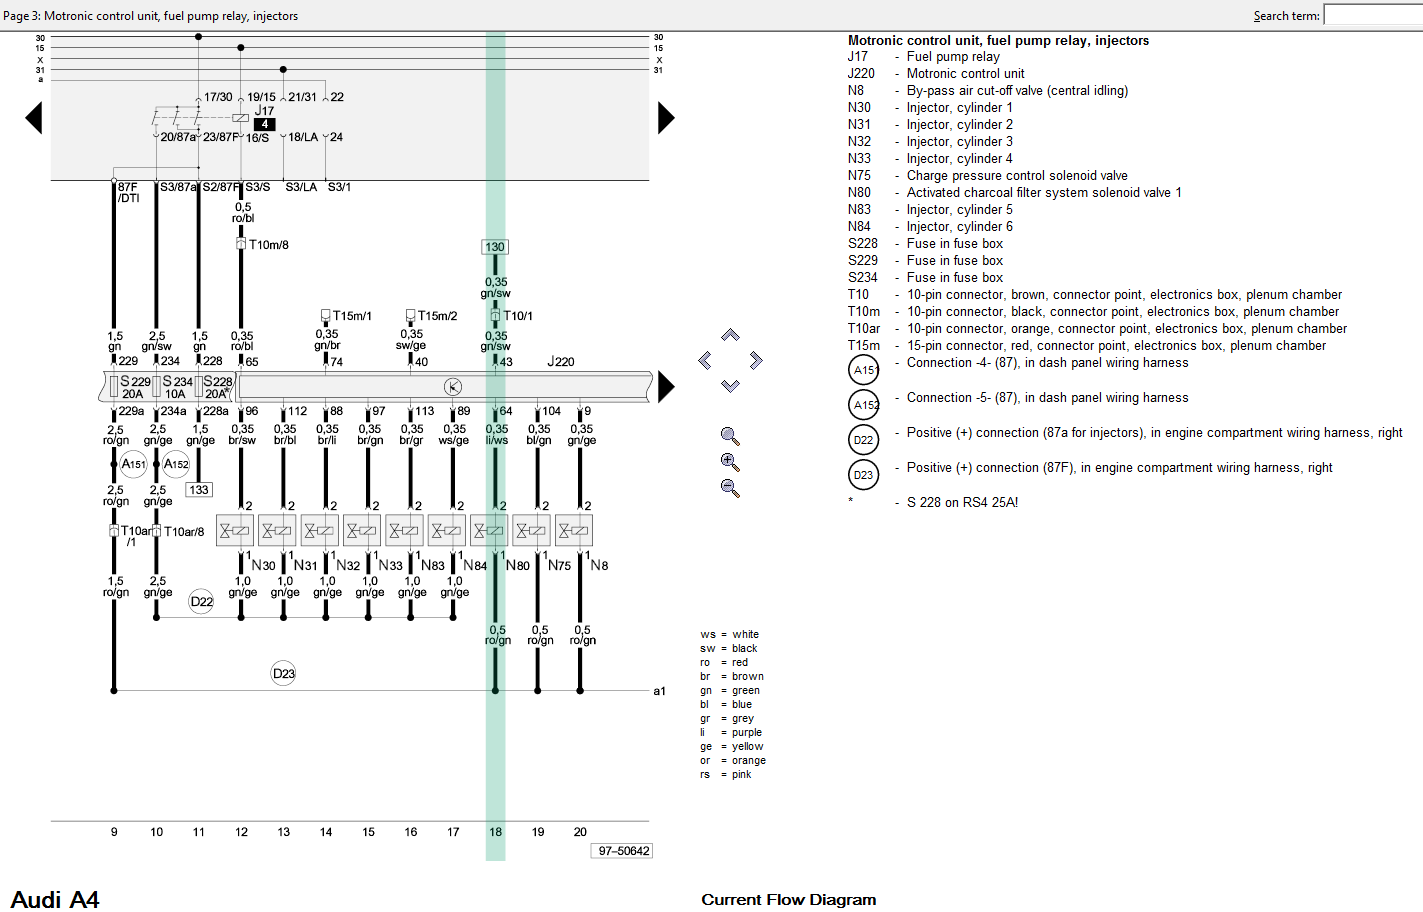
Task: Pan the diagram right with chevron arrow
Action: click(x=756, y=360)
